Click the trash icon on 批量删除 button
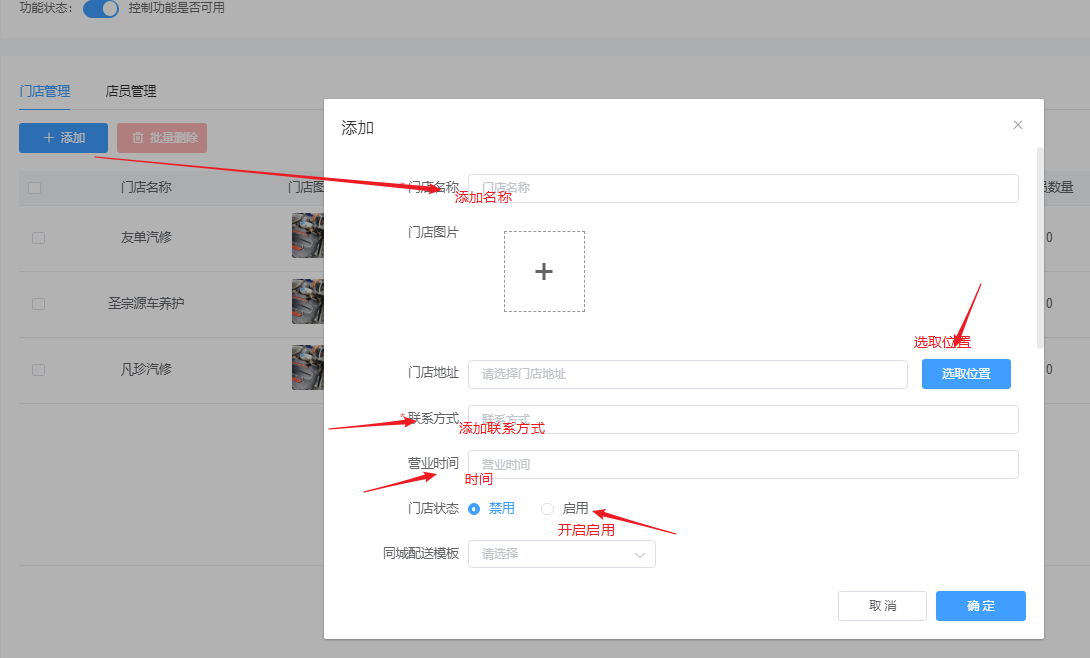1090x658 pixels. [140, 138]
